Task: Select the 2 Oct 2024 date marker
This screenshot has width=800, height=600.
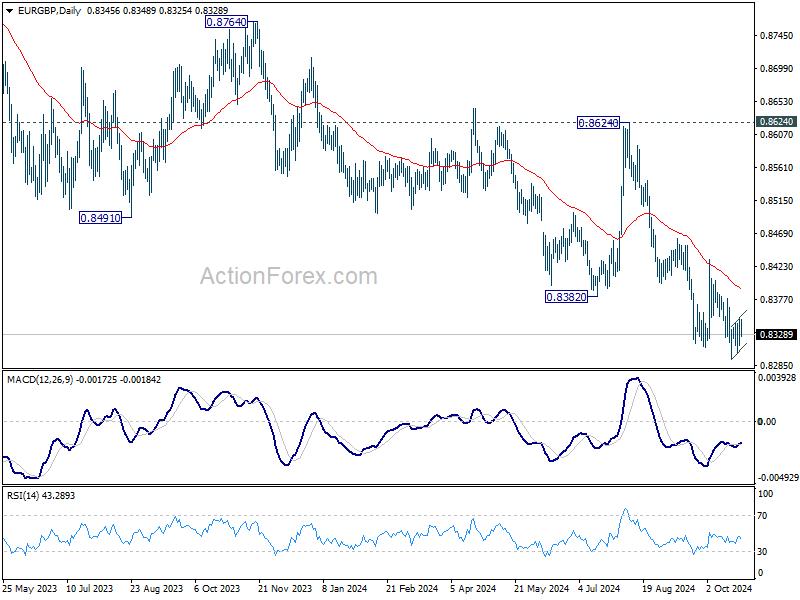Action: pos(729,588)
